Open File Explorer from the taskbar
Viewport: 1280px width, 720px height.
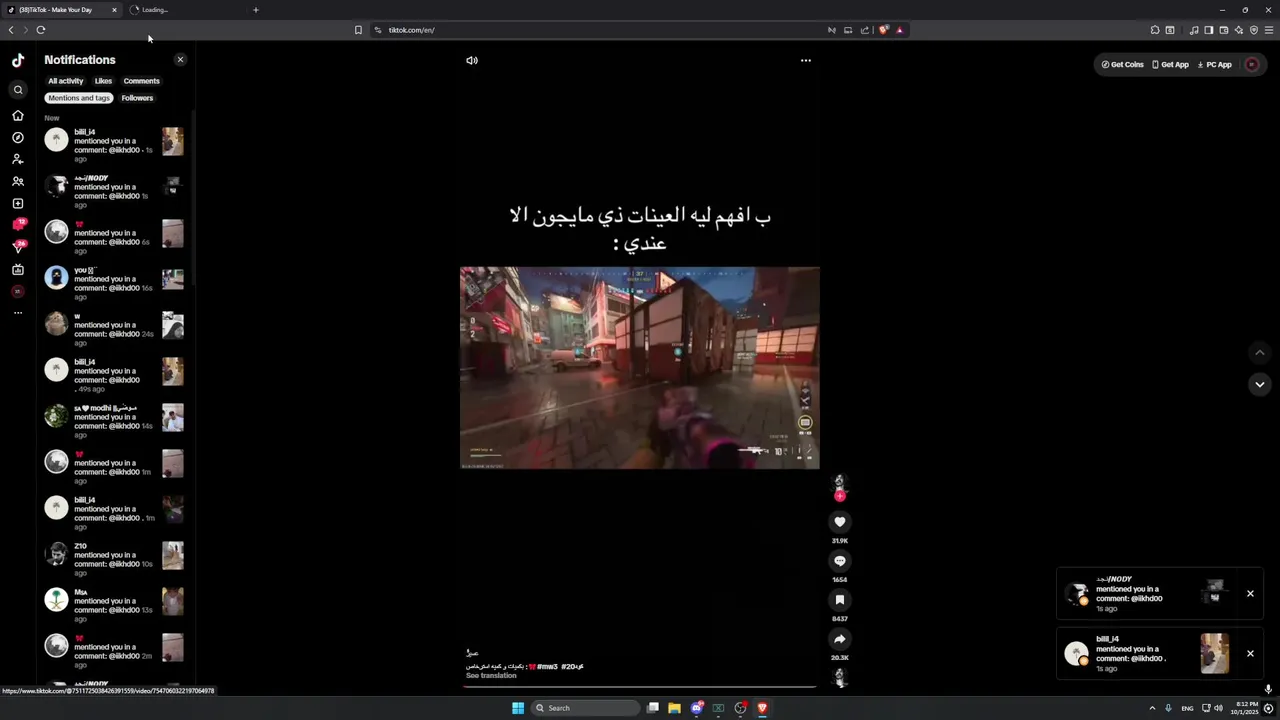[675, 708]
